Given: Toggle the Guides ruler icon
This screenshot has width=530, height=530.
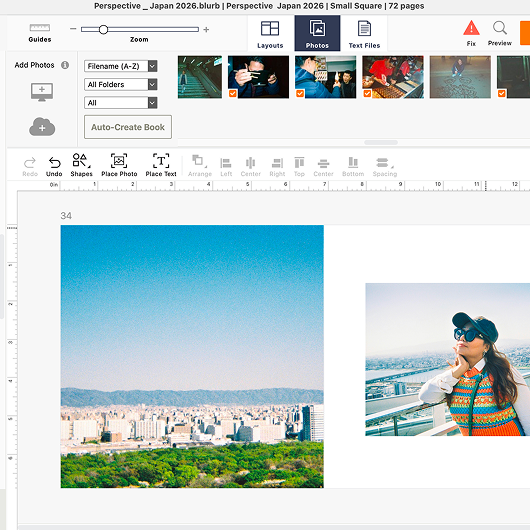Looking at the screenshot, I should click(40, 28).
